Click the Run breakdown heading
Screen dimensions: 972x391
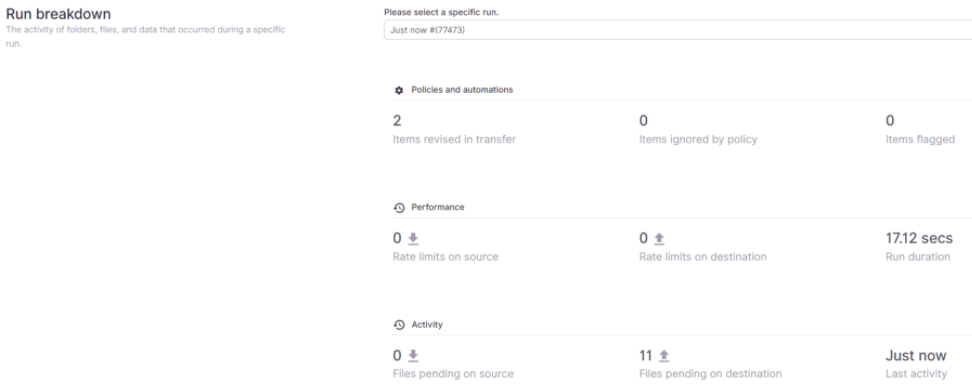[x=58, y=14]
